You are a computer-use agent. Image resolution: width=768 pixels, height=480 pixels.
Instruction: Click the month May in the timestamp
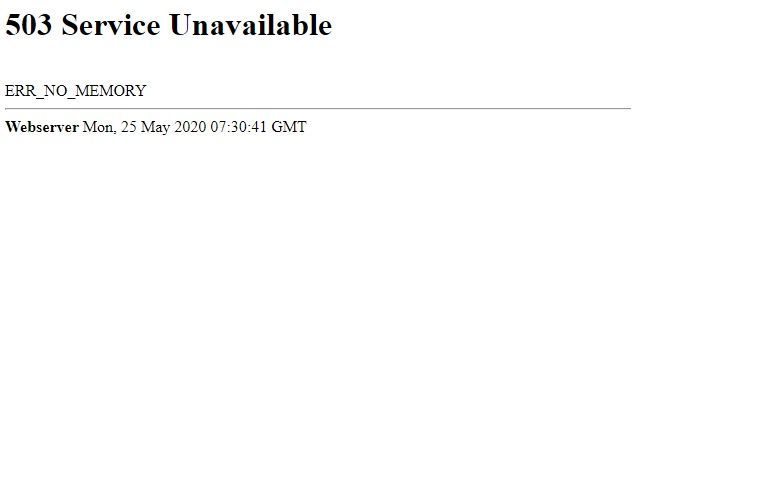tap(155, 128)
